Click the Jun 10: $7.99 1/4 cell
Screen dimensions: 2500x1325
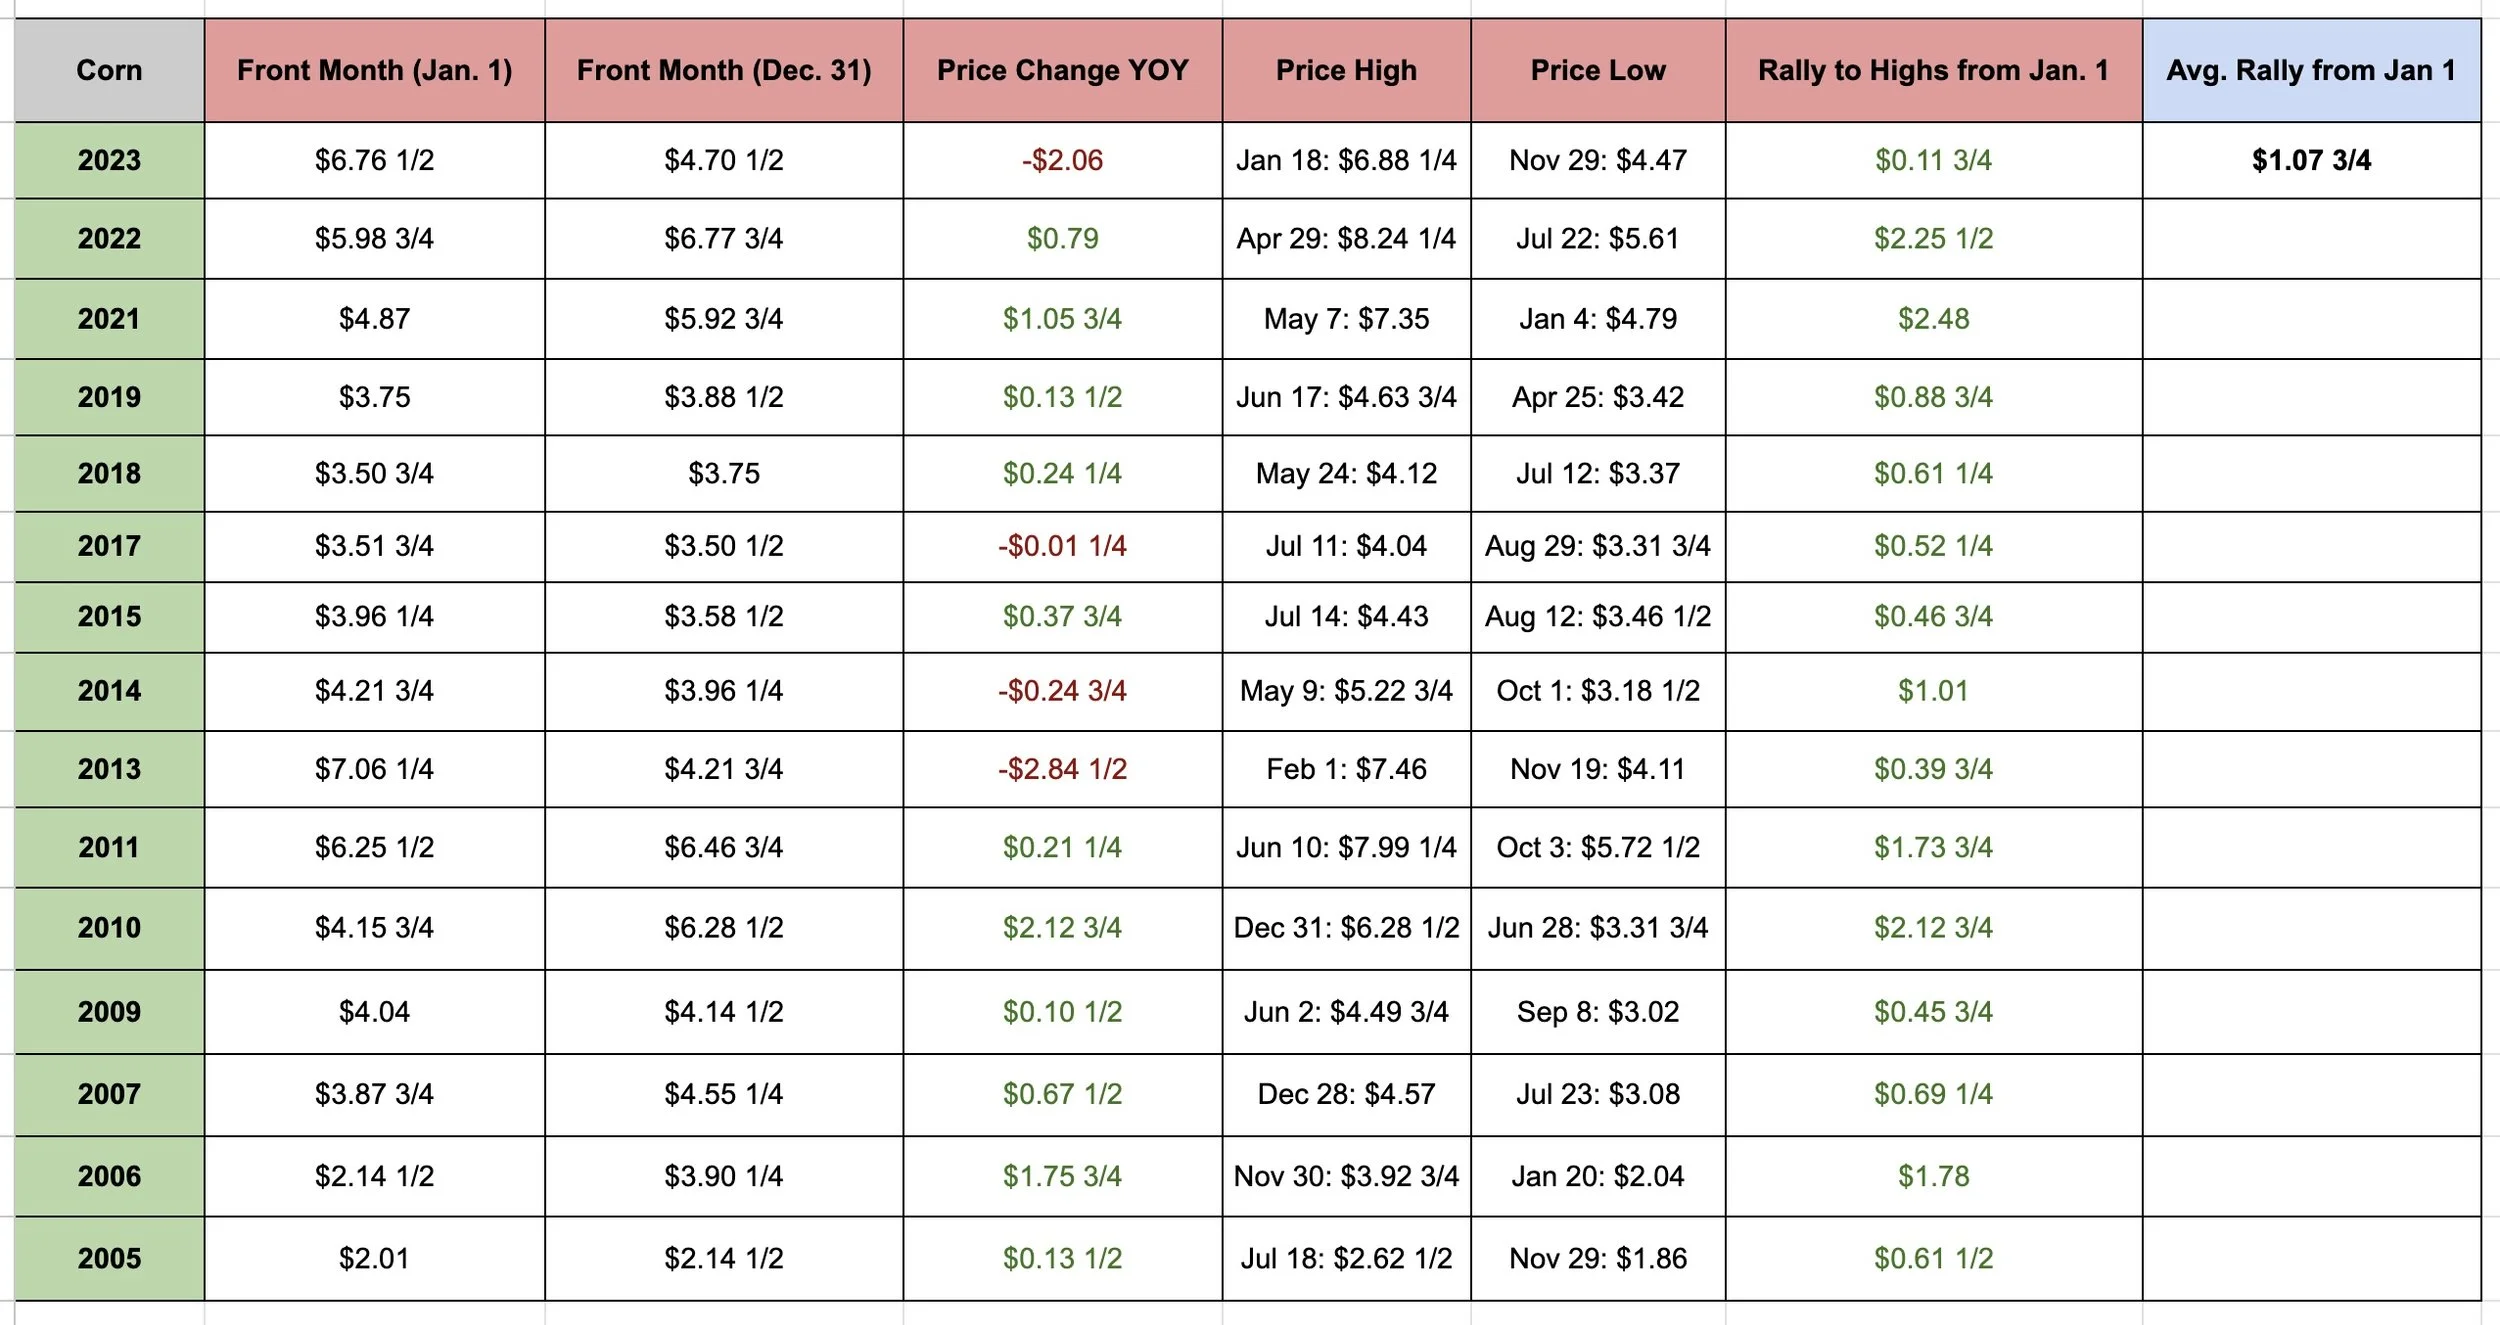coord(1346,848)
